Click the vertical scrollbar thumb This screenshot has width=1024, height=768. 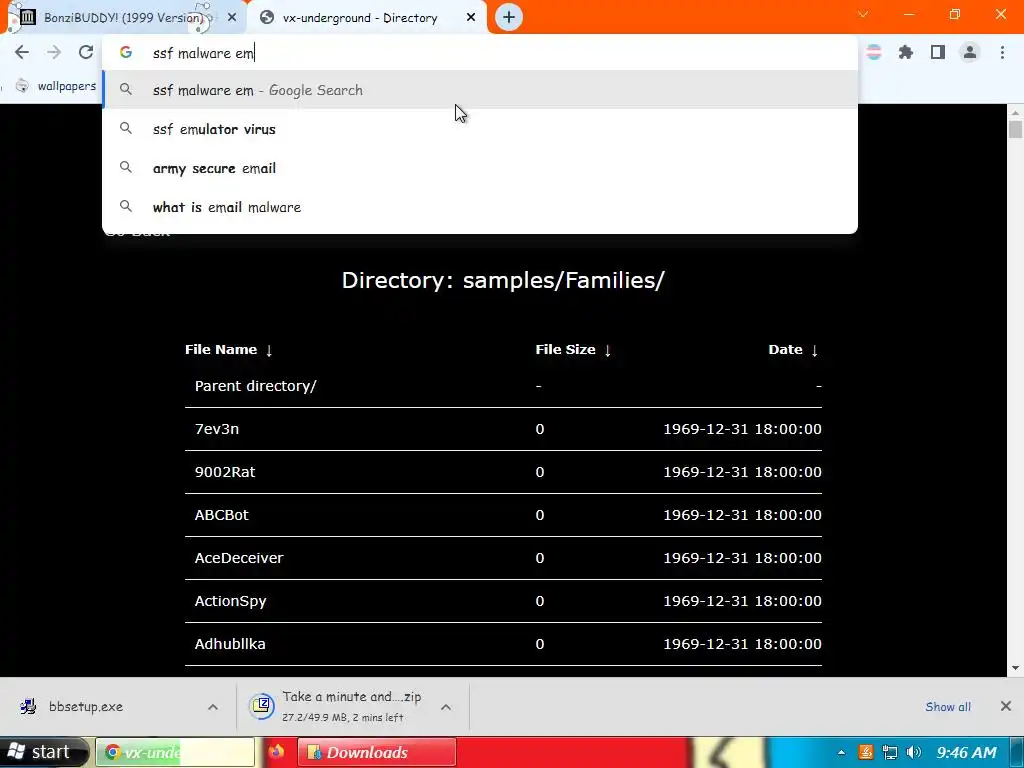coord(1016,129)
